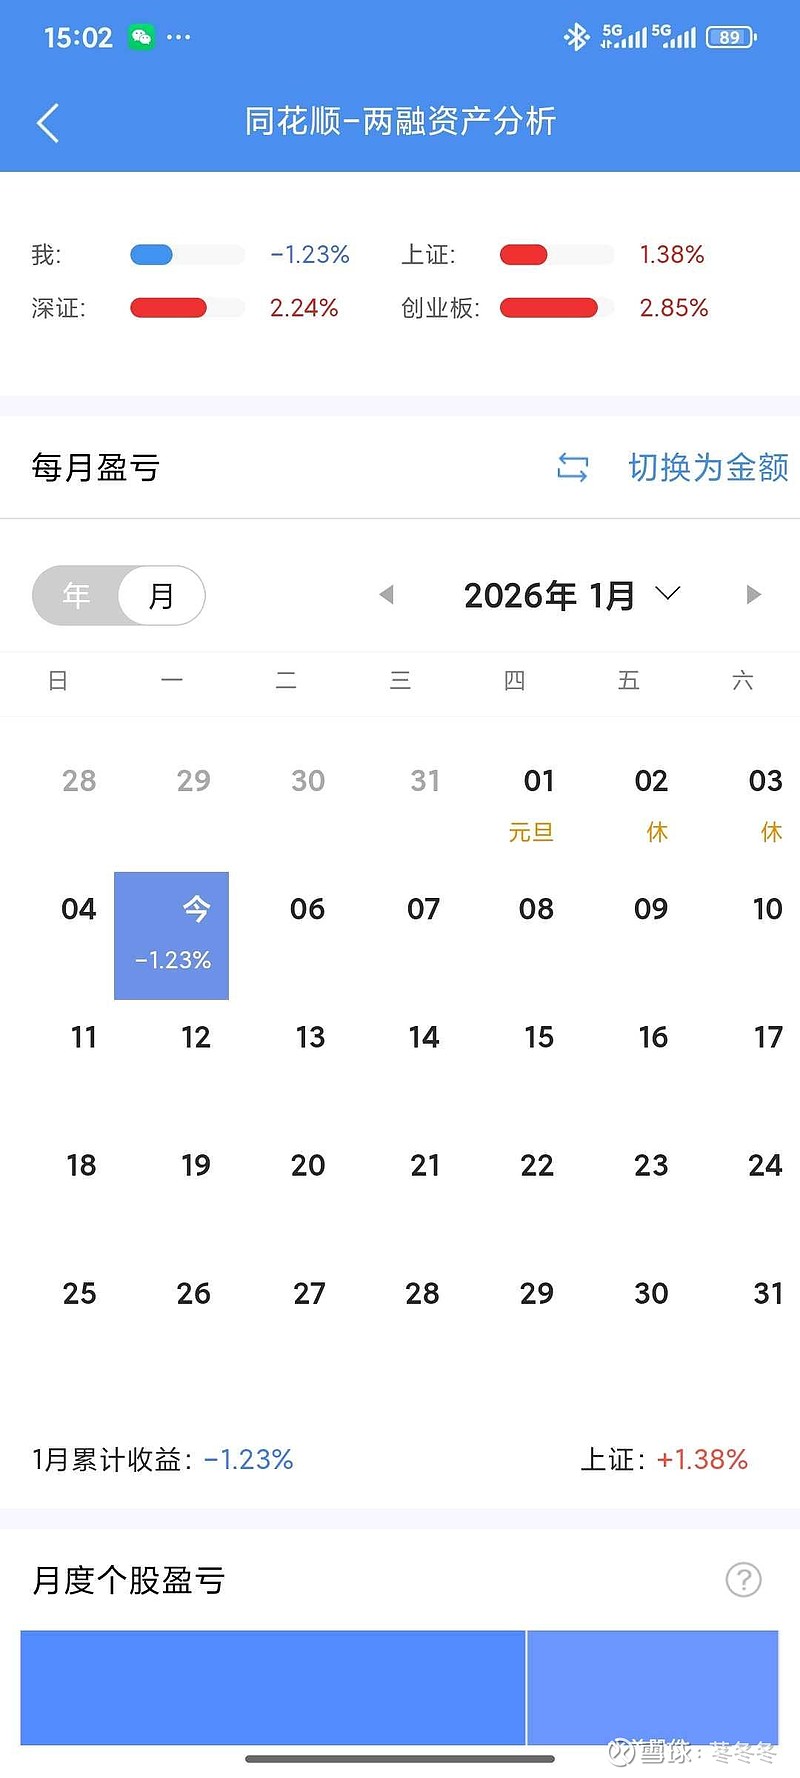Open the 2026年 1月 month dropdown
The image size is (800, 1778).
[x=550, y=596]
